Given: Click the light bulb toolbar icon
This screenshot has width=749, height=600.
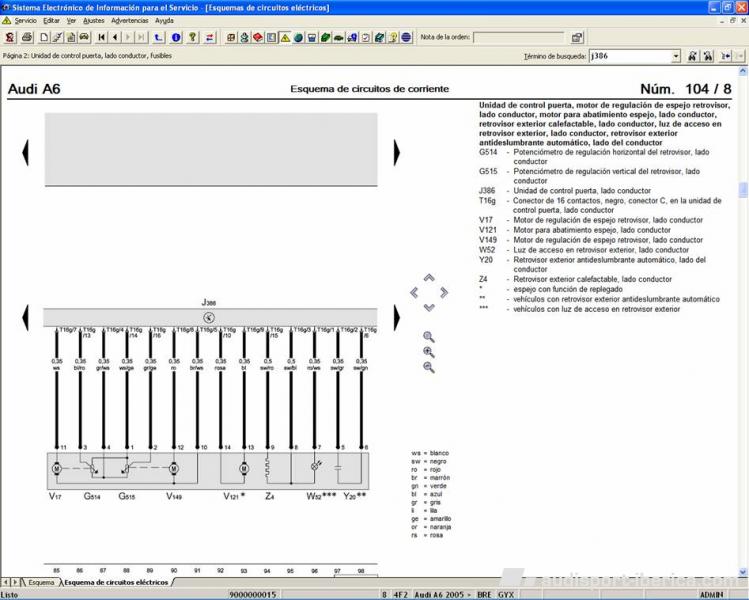Looking at the screenshot, I should tap(393, 37).
